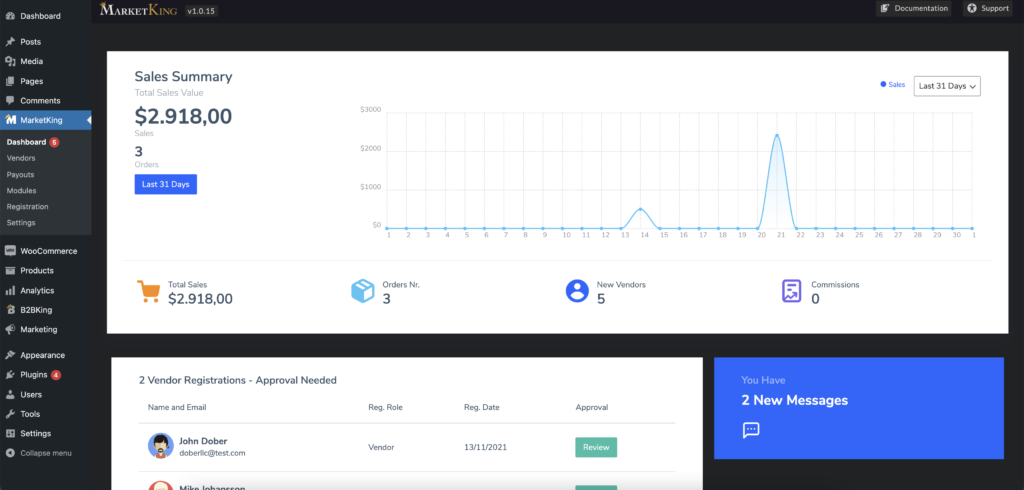1024x490 pixels.
Task: Open WooCommerce menu in the sidebar
Action: click(x=46, y=251)
